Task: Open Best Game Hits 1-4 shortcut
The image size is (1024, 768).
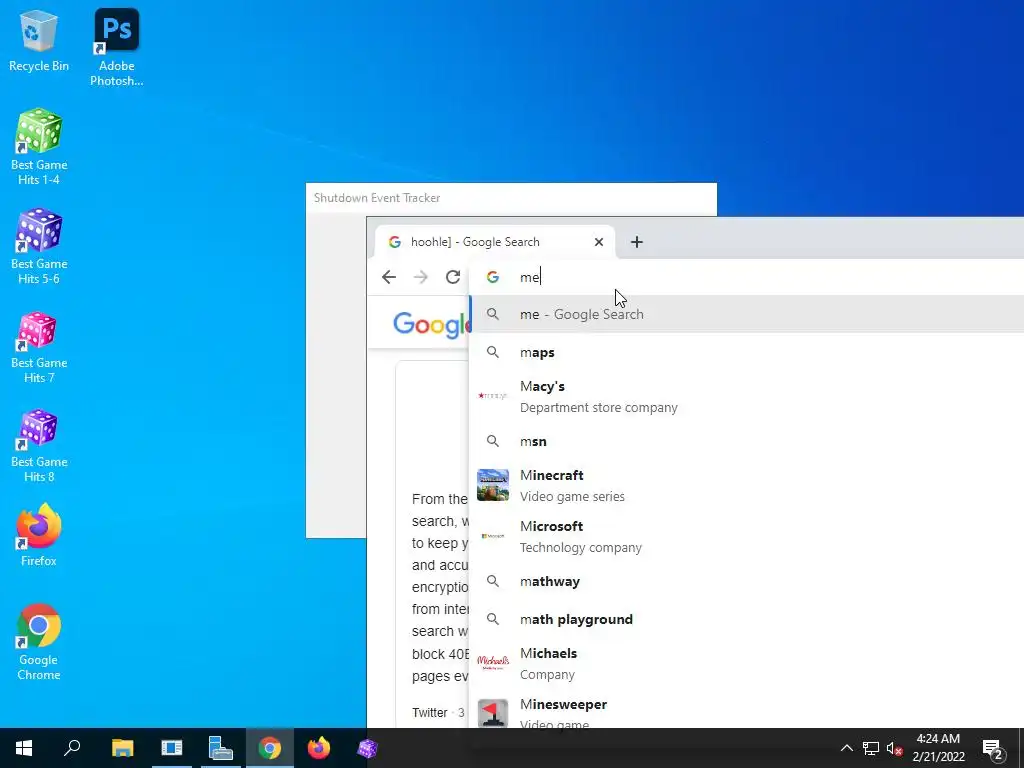Action: coord(39,147)
